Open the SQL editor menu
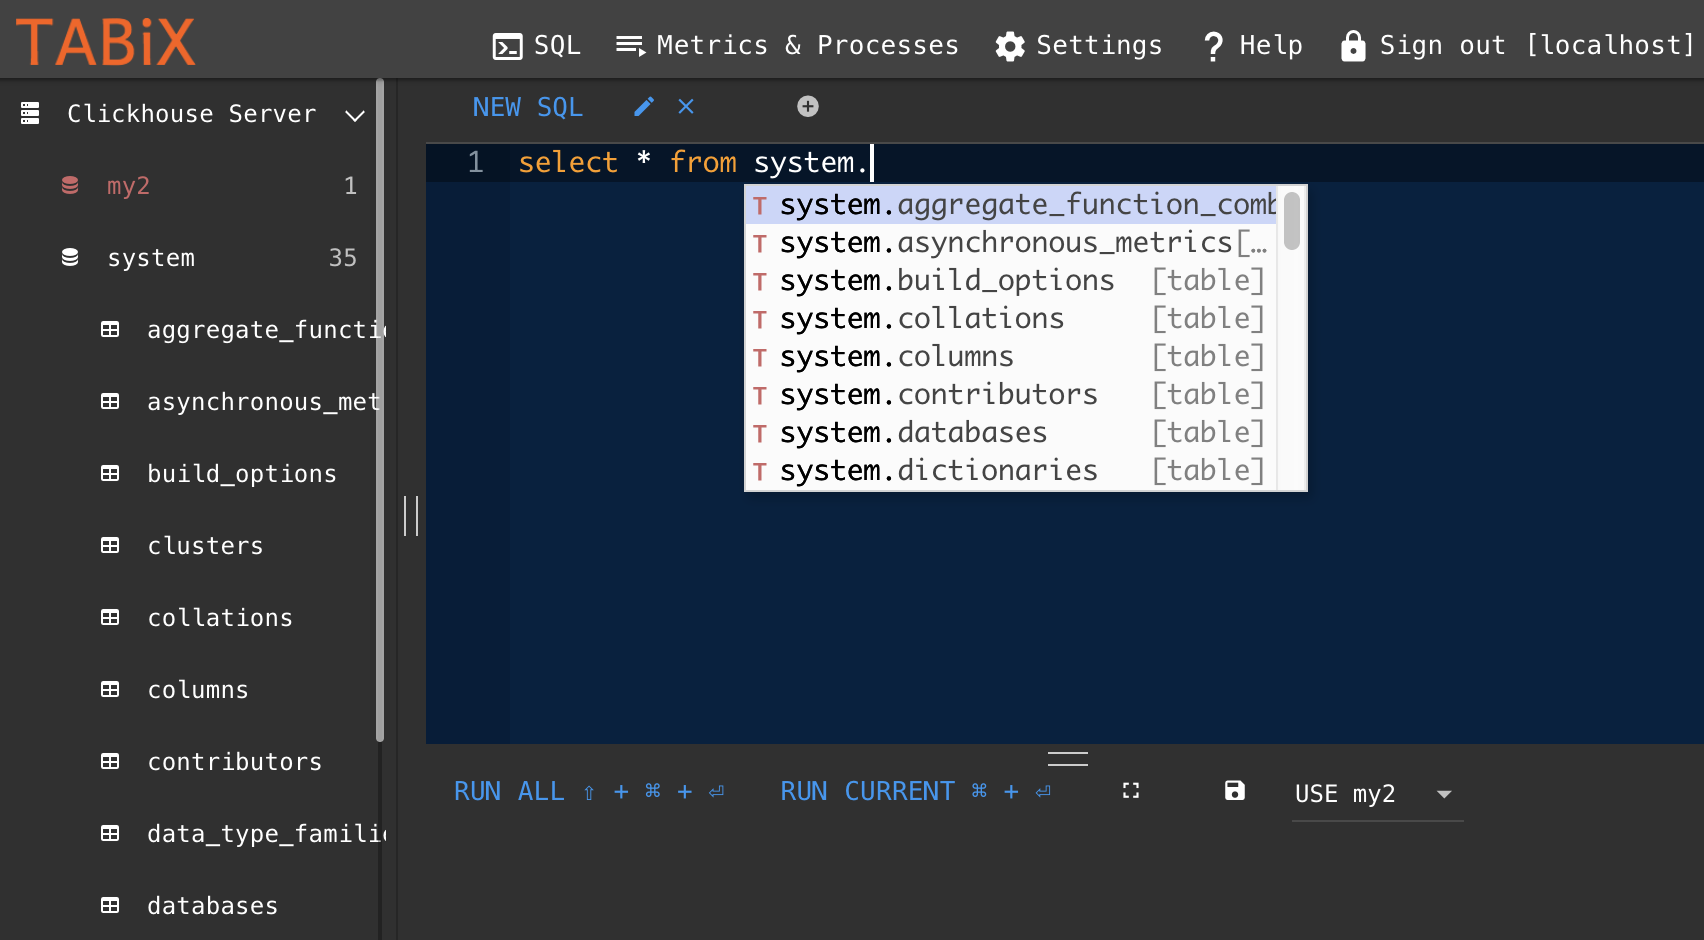Screen dimensions: 1704x940 537,46
